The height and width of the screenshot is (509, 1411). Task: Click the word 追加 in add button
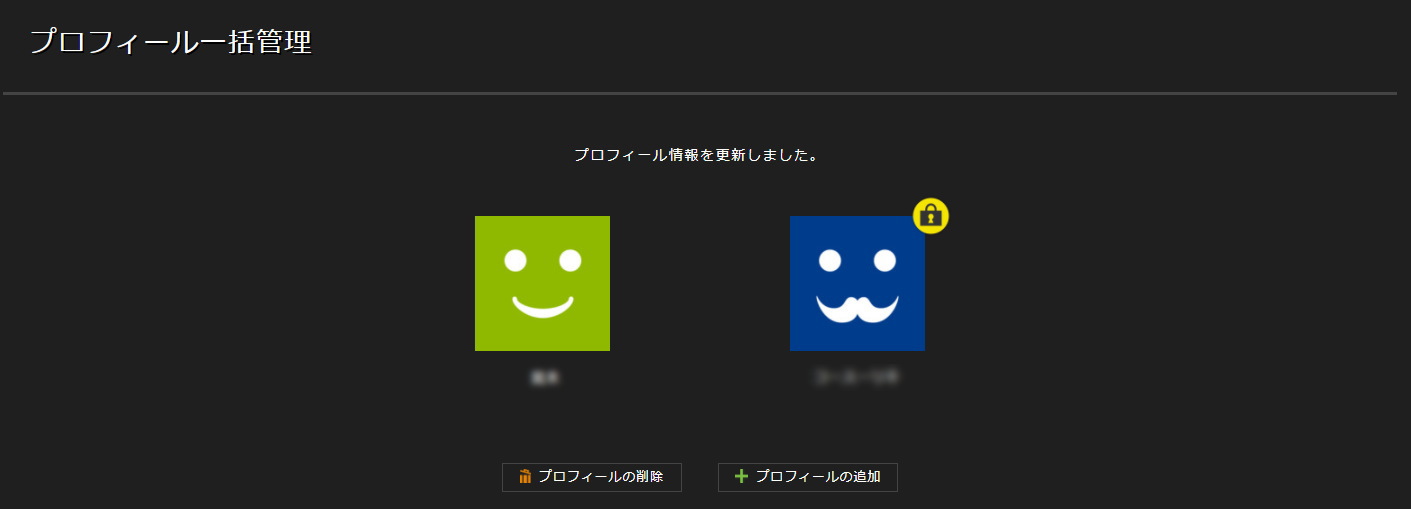point(867,477)
